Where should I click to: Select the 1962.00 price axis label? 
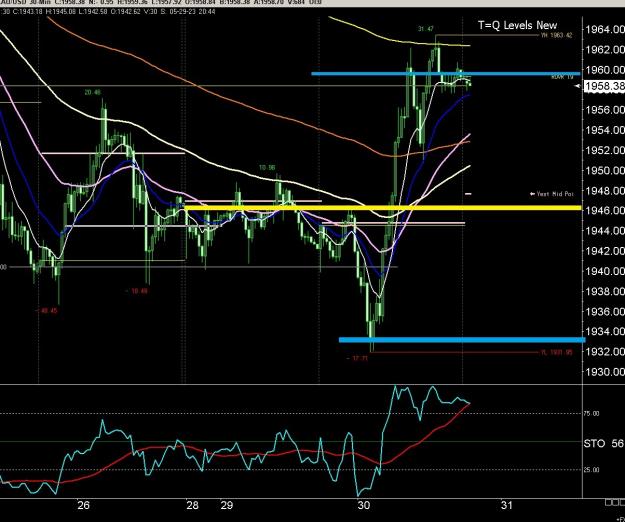(x=604, y=49)
